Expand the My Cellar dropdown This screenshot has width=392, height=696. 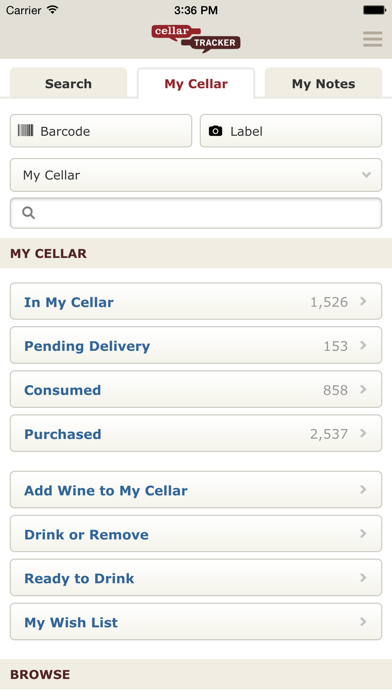coord(196,175)
